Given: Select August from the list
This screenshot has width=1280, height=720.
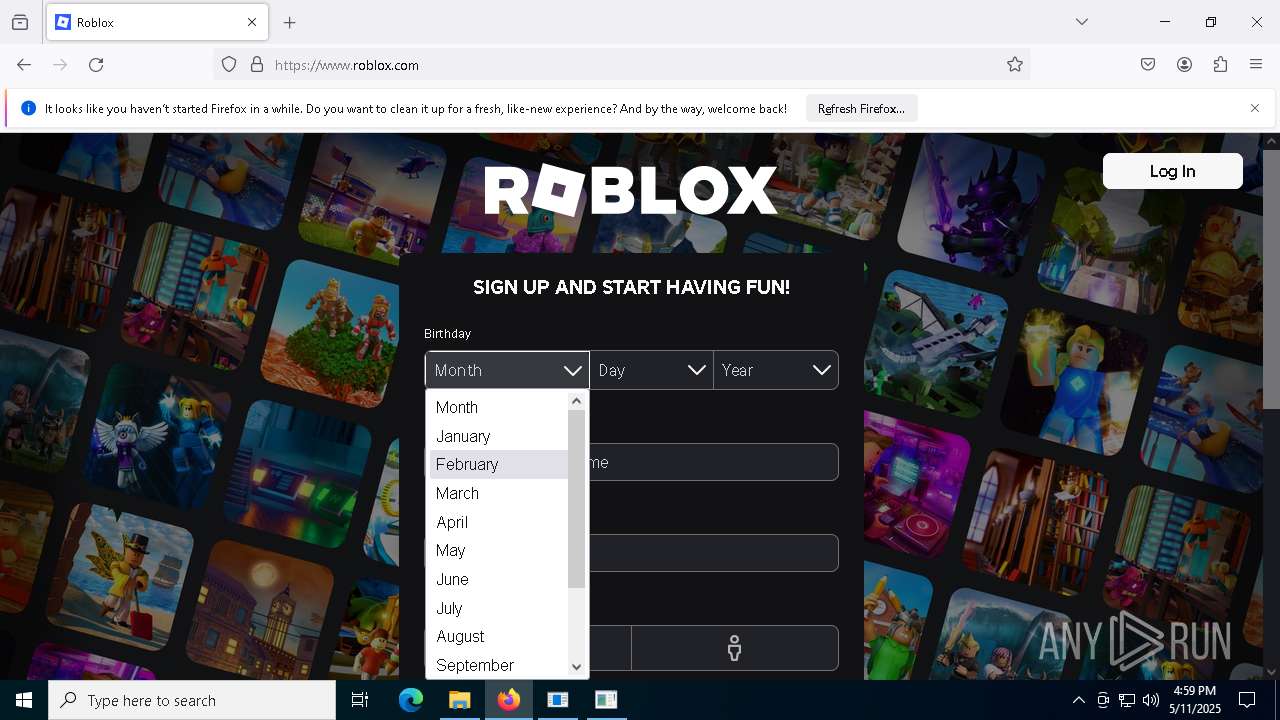Looking at the screenshot, I should pos(498,636).
